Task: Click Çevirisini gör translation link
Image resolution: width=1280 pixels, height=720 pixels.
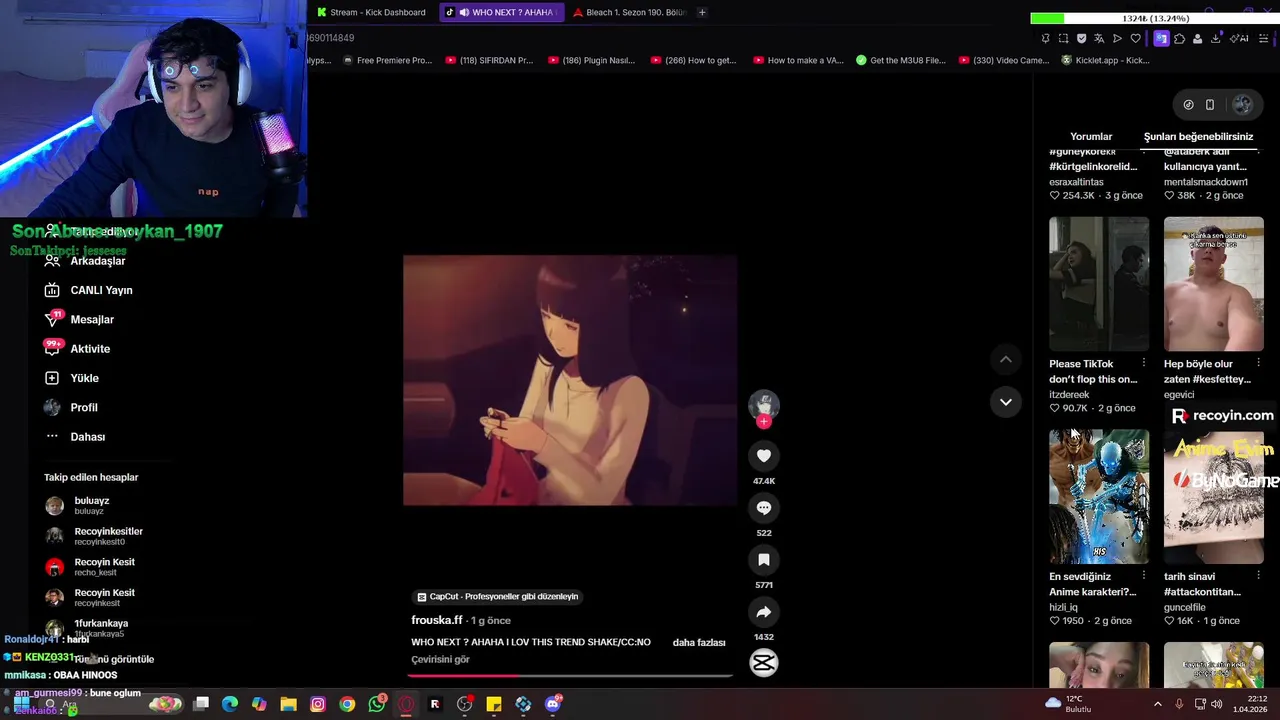Action: (x=440, y=659)
